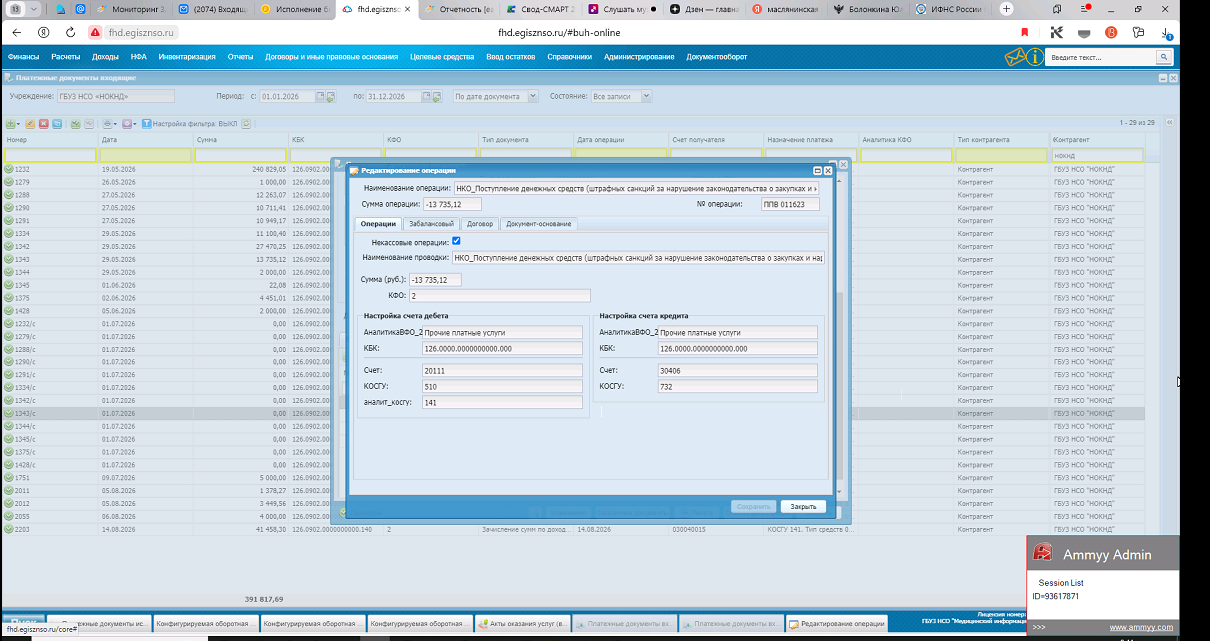Click the red bookmark icon in address bar
The height and width of the screenshot is (641, 1210).
[1024, 32]
